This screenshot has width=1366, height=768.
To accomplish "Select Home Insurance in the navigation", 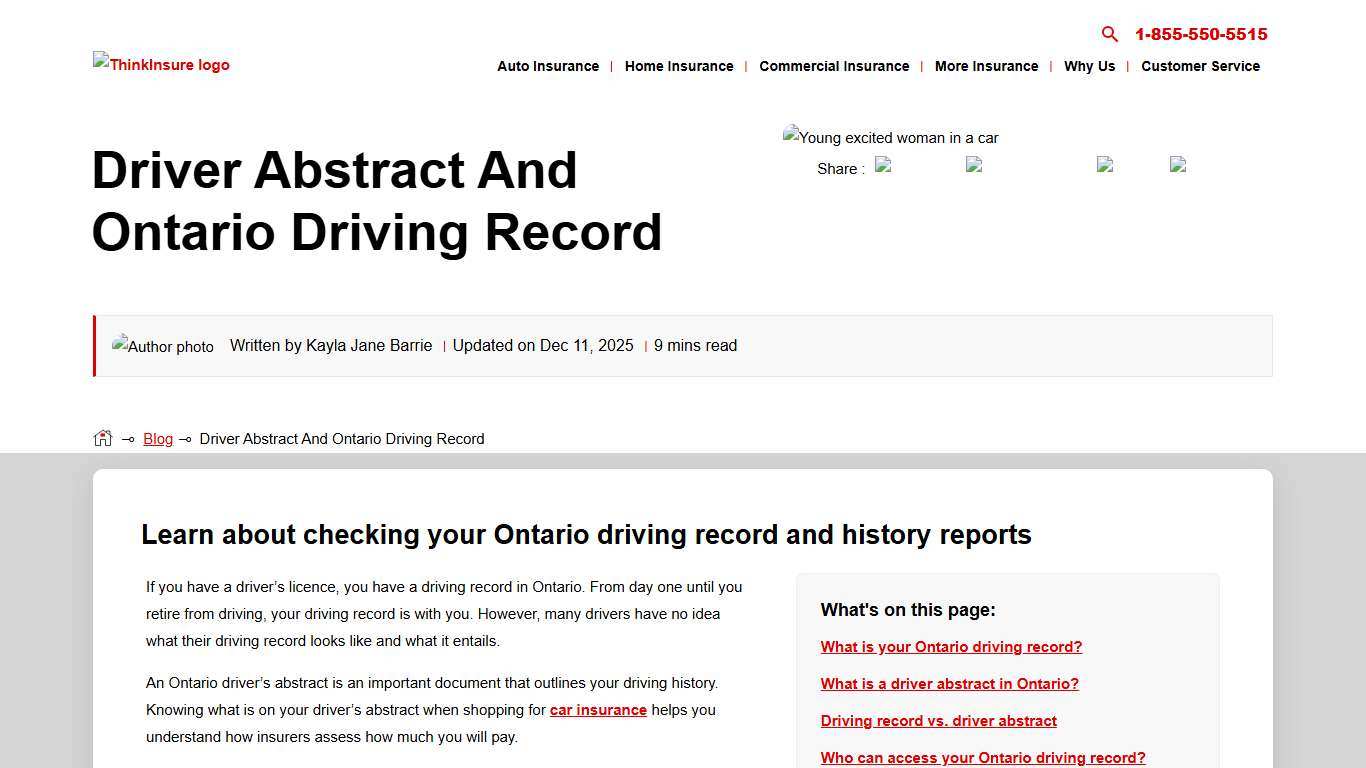I will coord(679,66).
